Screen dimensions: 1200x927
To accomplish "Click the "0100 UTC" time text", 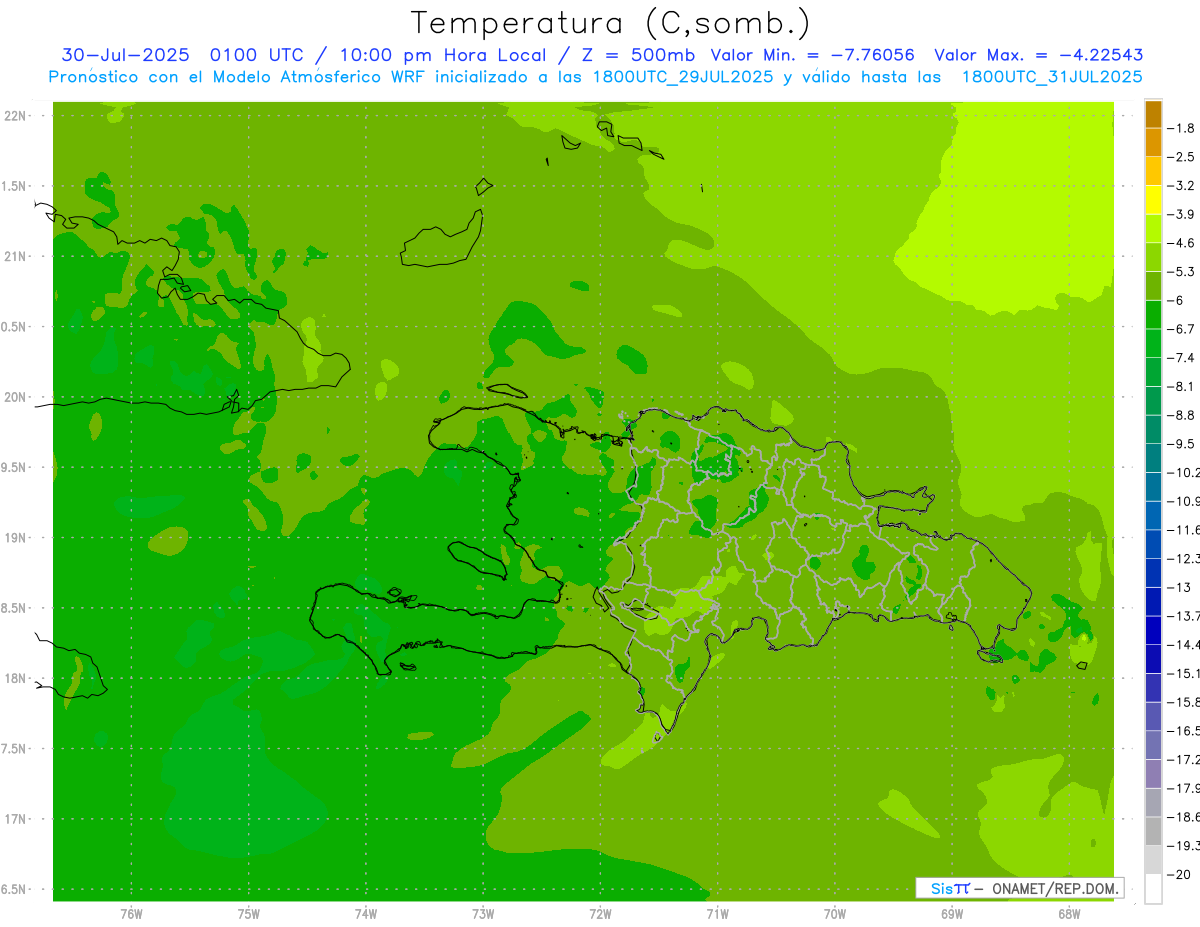I will (255, 55).
